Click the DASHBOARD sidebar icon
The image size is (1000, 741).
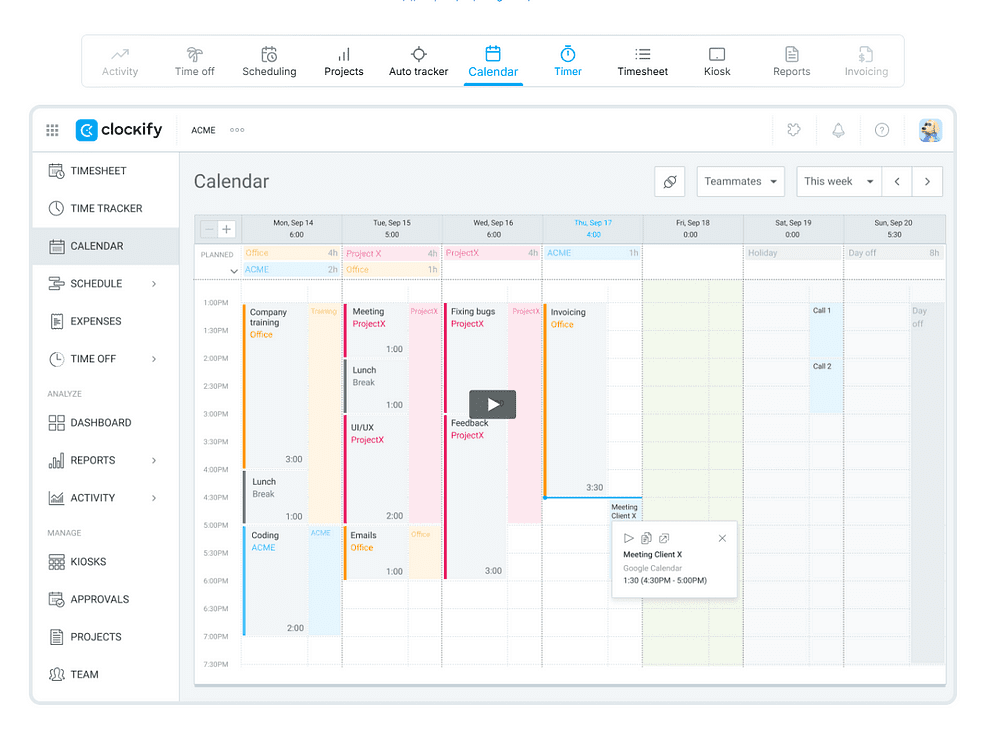coord(57,423)
